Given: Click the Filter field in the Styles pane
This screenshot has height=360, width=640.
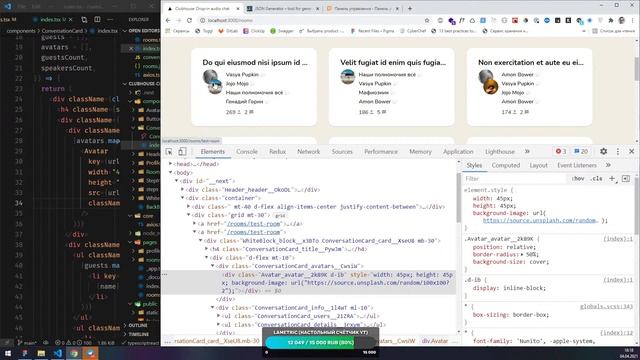Looking at the screenshot, I should 515,179.
